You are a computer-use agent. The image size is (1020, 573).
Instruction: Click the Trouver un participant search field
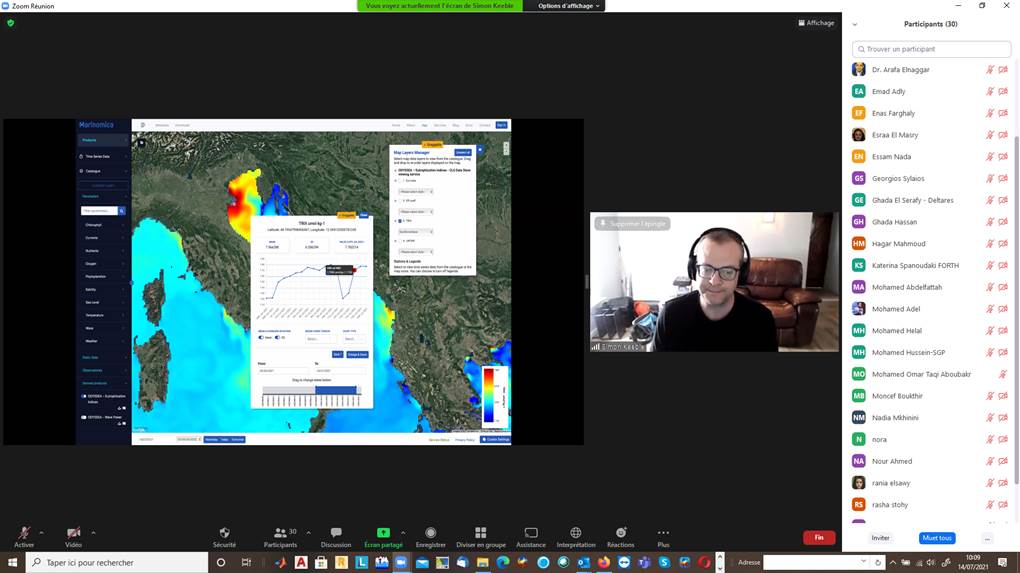932,49
